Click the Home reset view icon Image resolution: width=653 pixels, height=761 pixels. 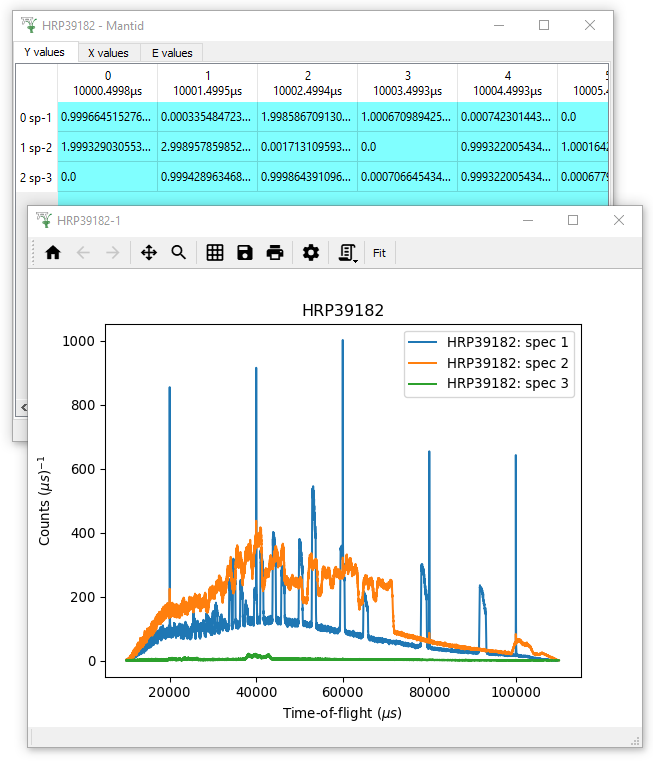[53, 253]
